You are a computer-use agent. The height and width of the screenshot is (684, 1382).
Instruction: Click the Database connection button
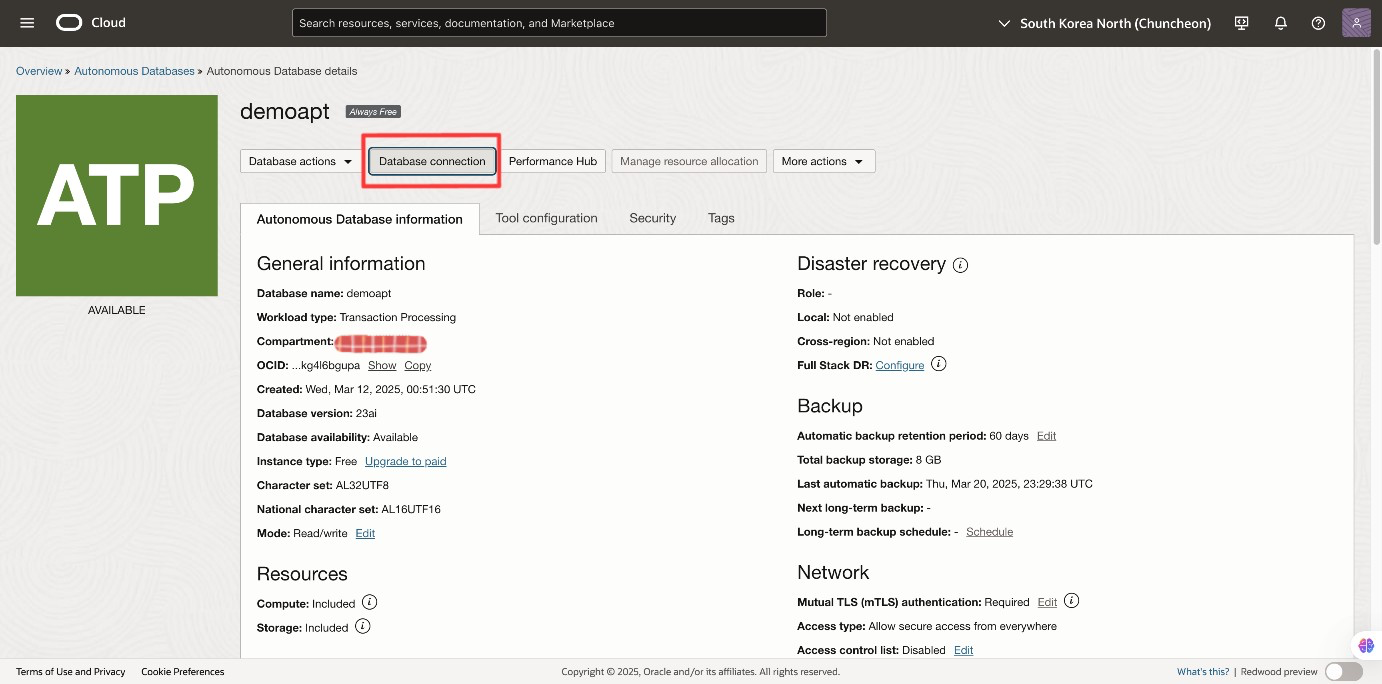[x=432, y=161]
